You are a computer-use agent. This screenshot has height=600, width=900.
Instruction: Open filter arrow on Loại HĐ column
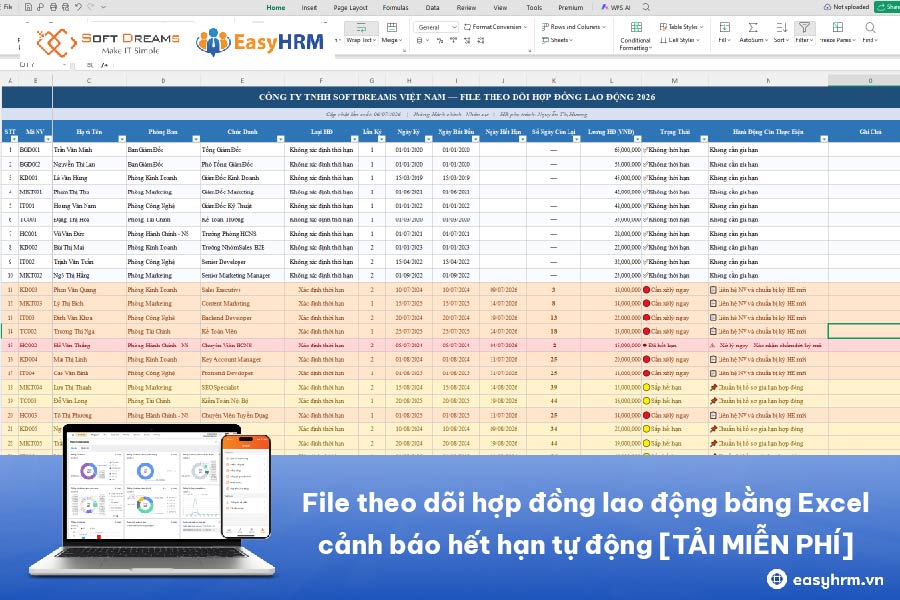point(354,139)
